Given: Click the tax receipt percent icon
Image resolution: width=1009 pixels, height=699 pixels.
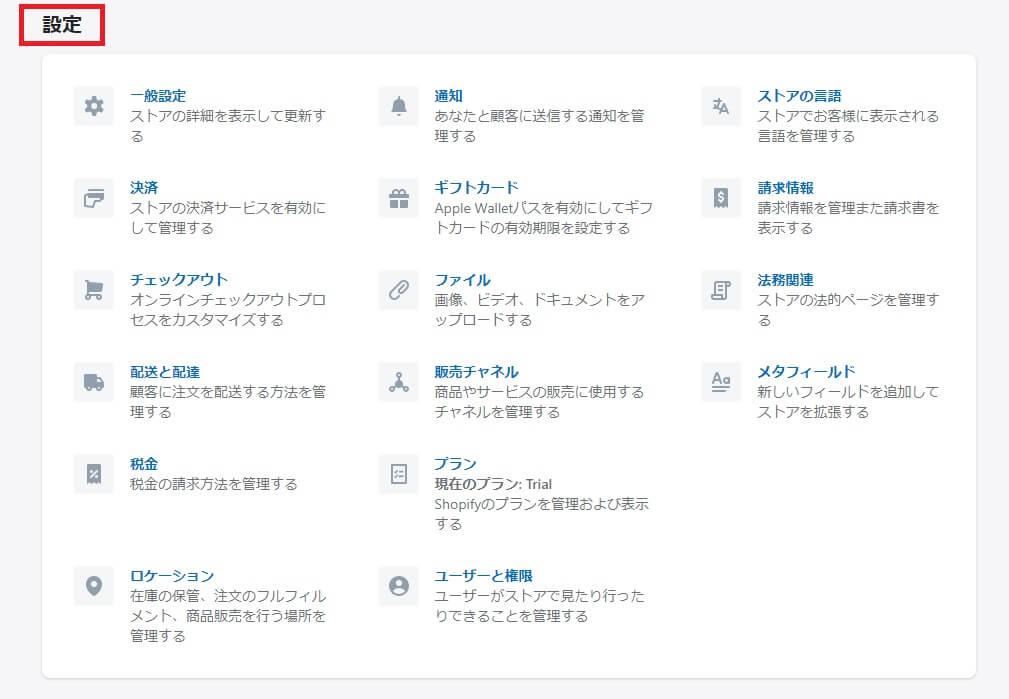Looking at the screenshot, I should click(x=94, y=474).
